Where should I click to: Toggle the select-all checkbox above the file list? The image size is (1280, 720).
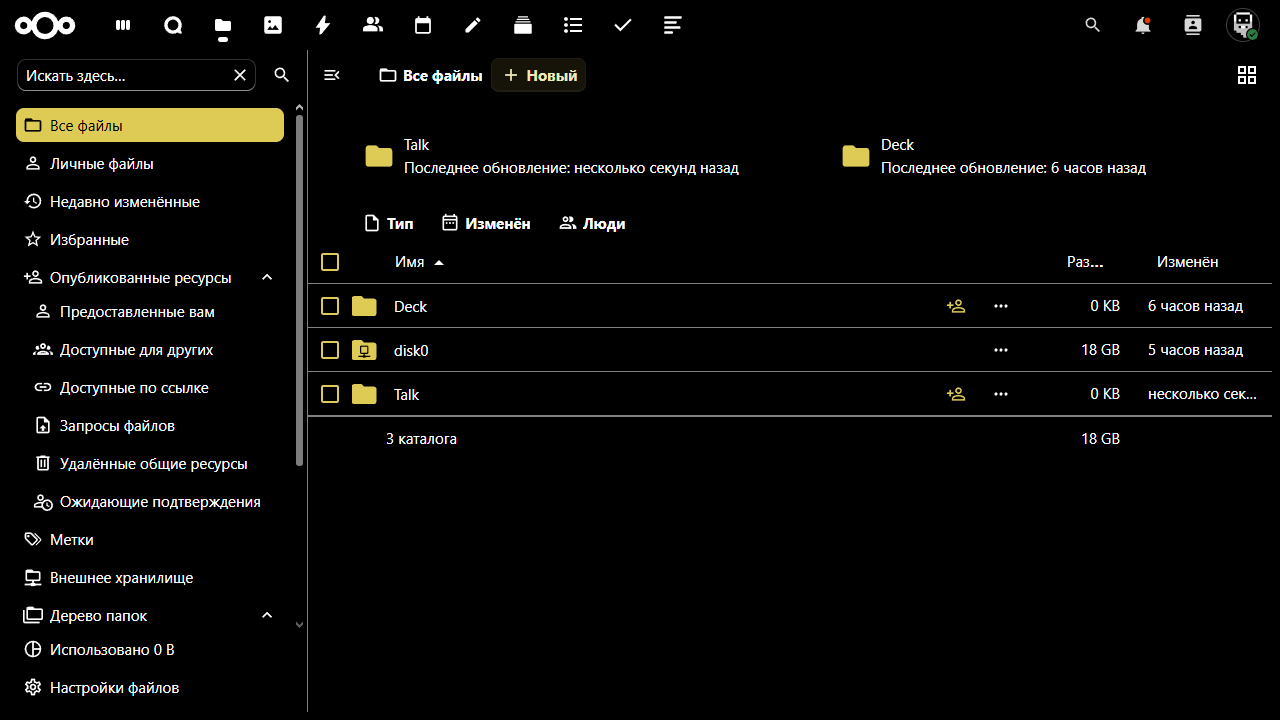click(329, 261)
